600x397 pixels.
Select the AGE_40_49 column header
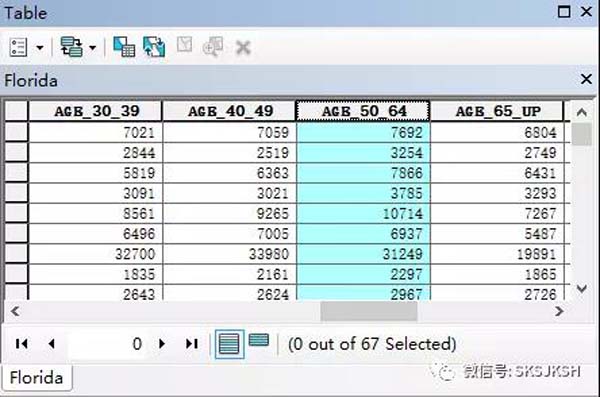(x=230, y=111)
